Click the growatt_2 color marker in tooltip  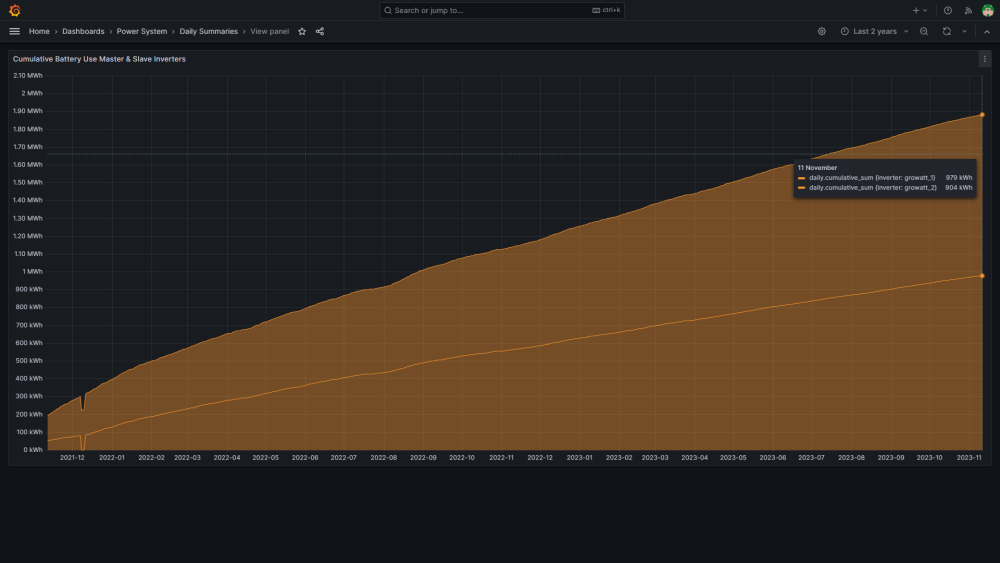tap(802, 188)
